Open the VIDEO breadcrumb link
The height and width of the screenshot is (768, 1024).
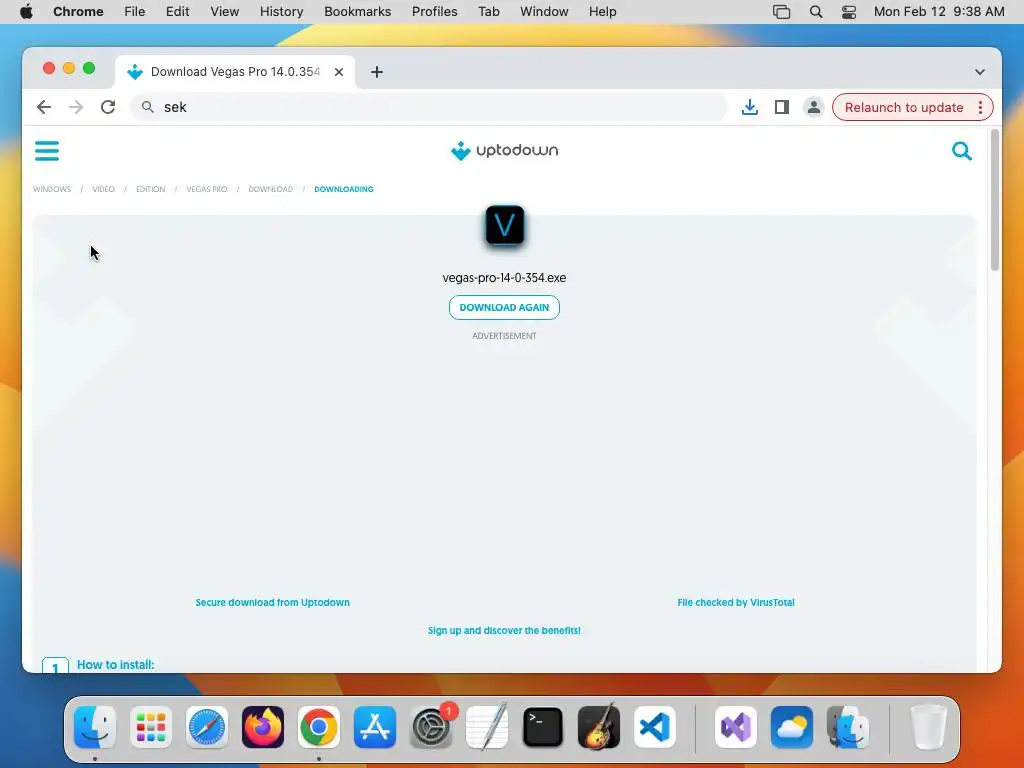(103, 189)
